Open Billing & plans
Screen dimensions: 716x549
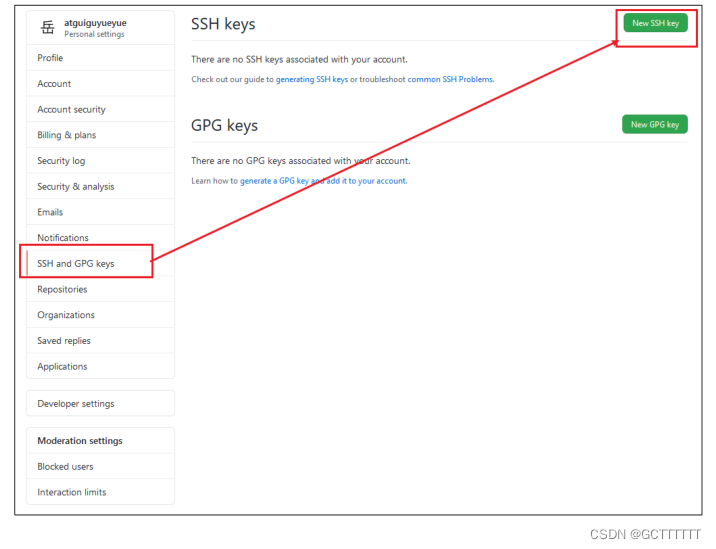tap(100, 135)
